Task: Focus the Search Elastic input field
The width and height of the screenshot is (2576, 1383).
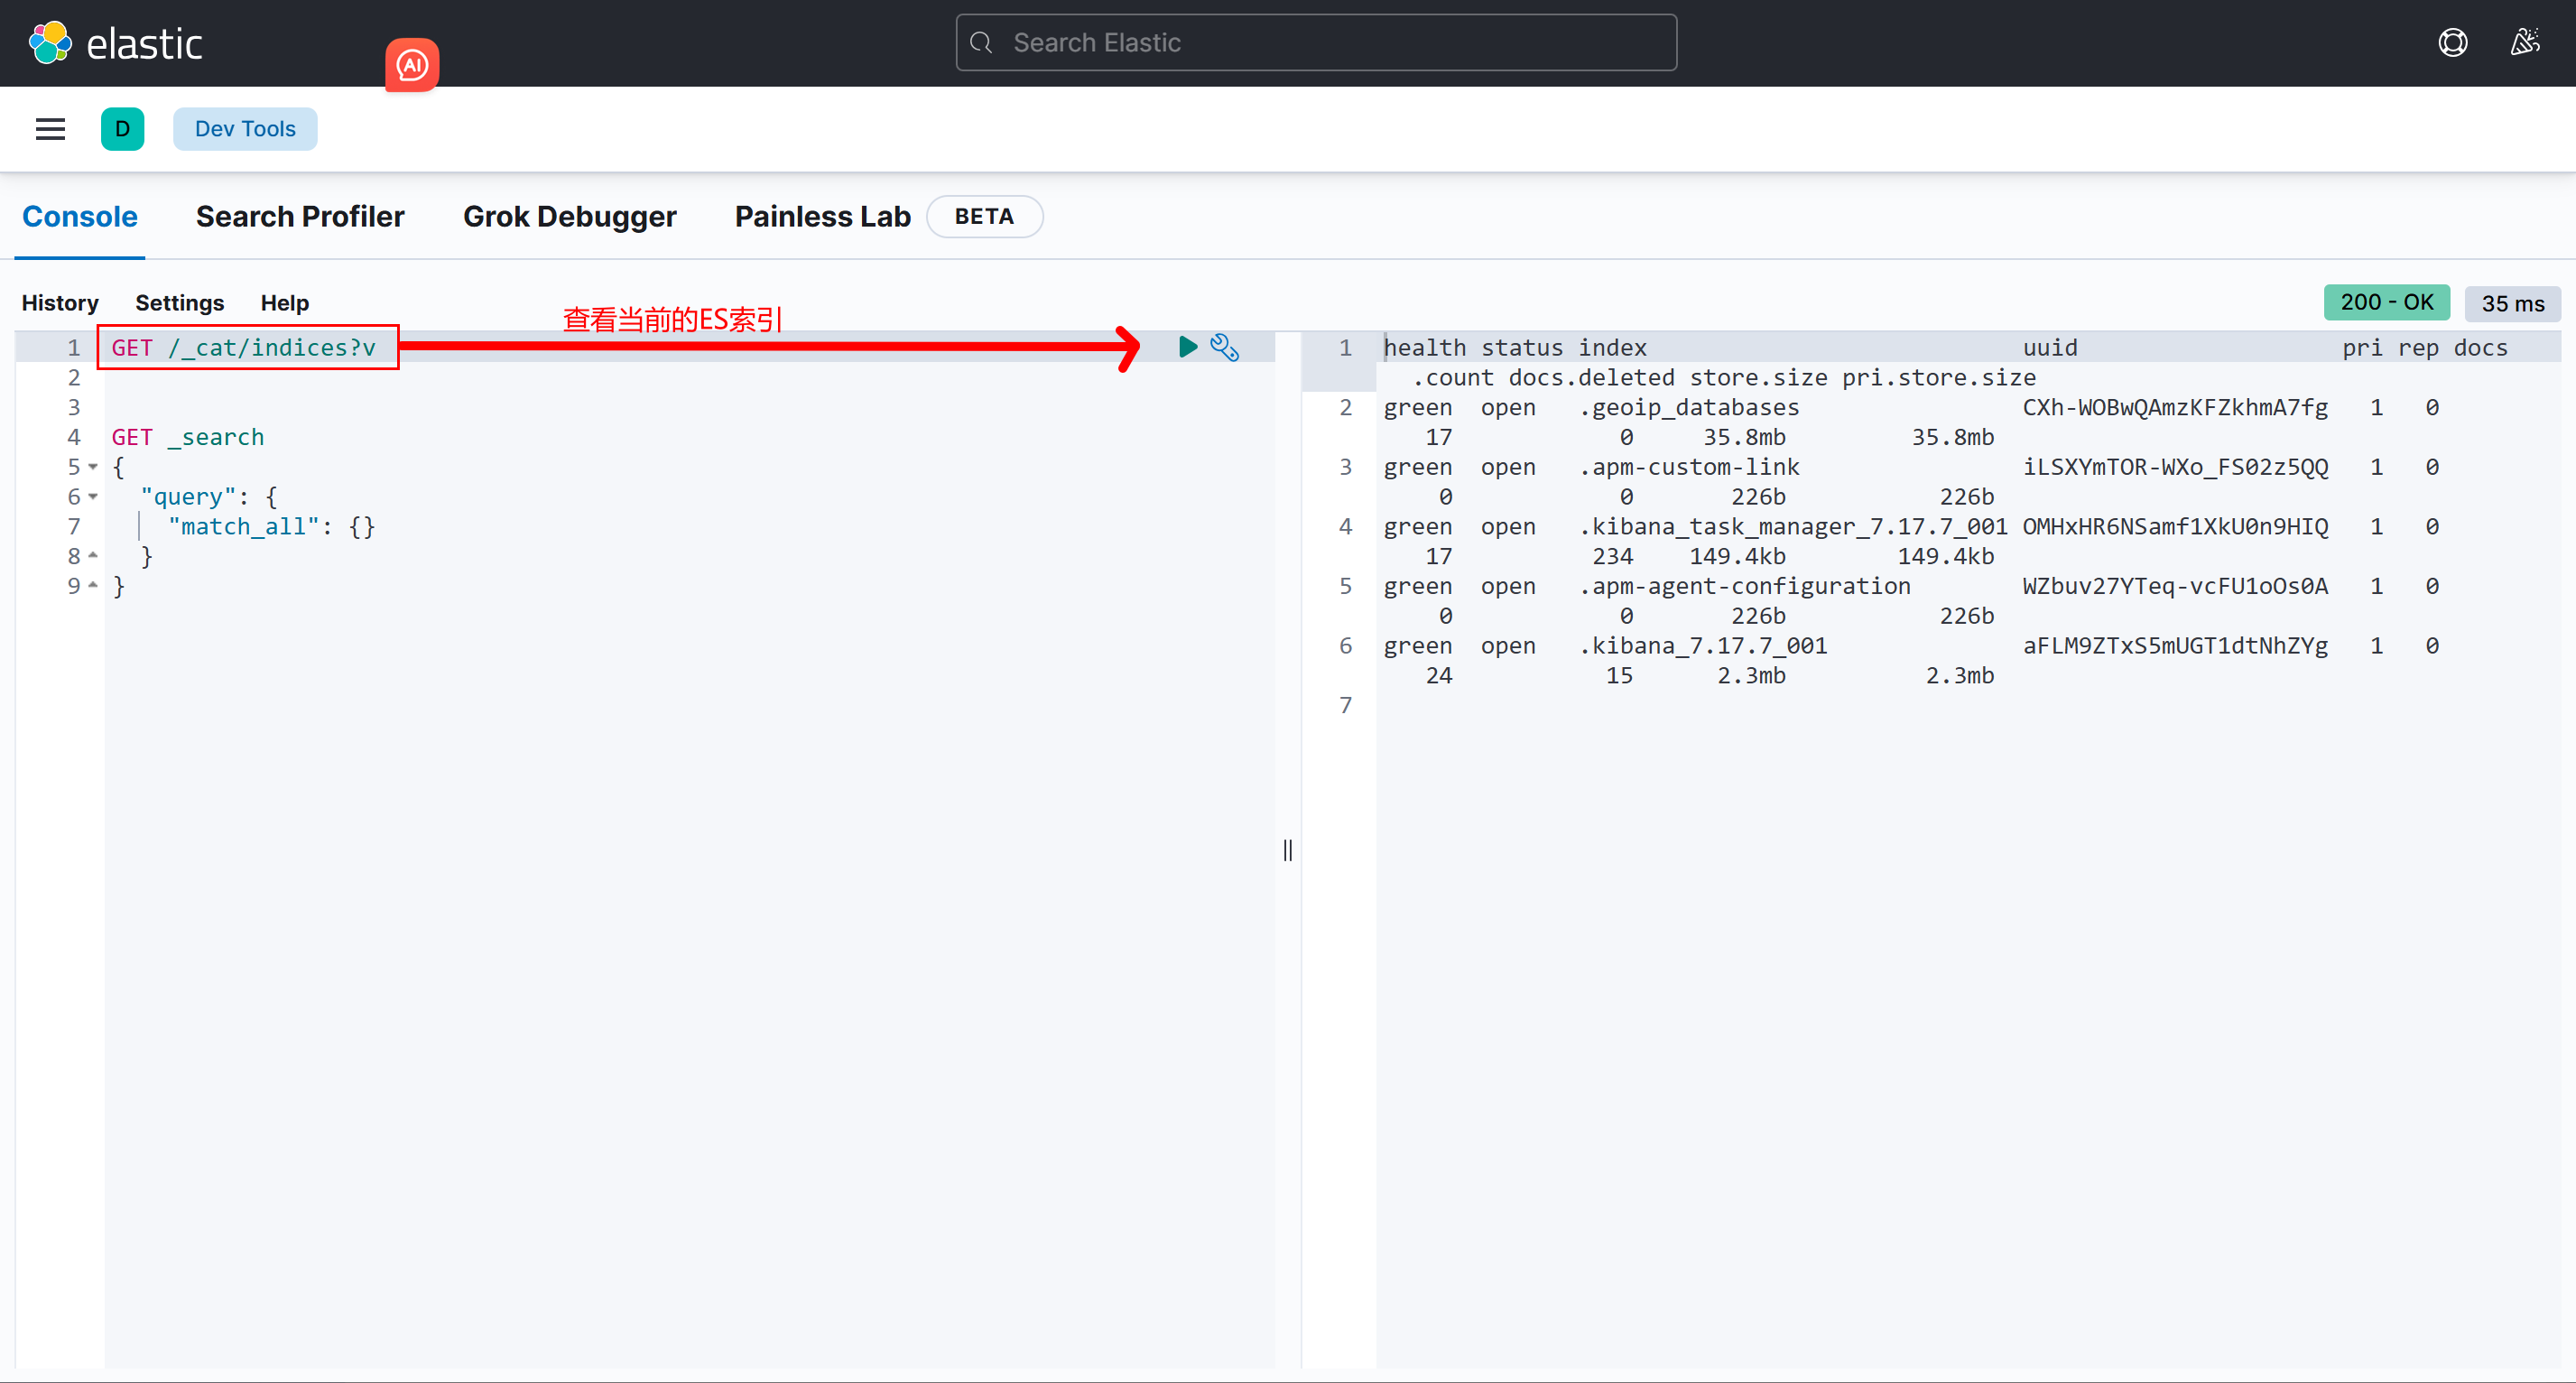Action: click(x=1316, y=43)
